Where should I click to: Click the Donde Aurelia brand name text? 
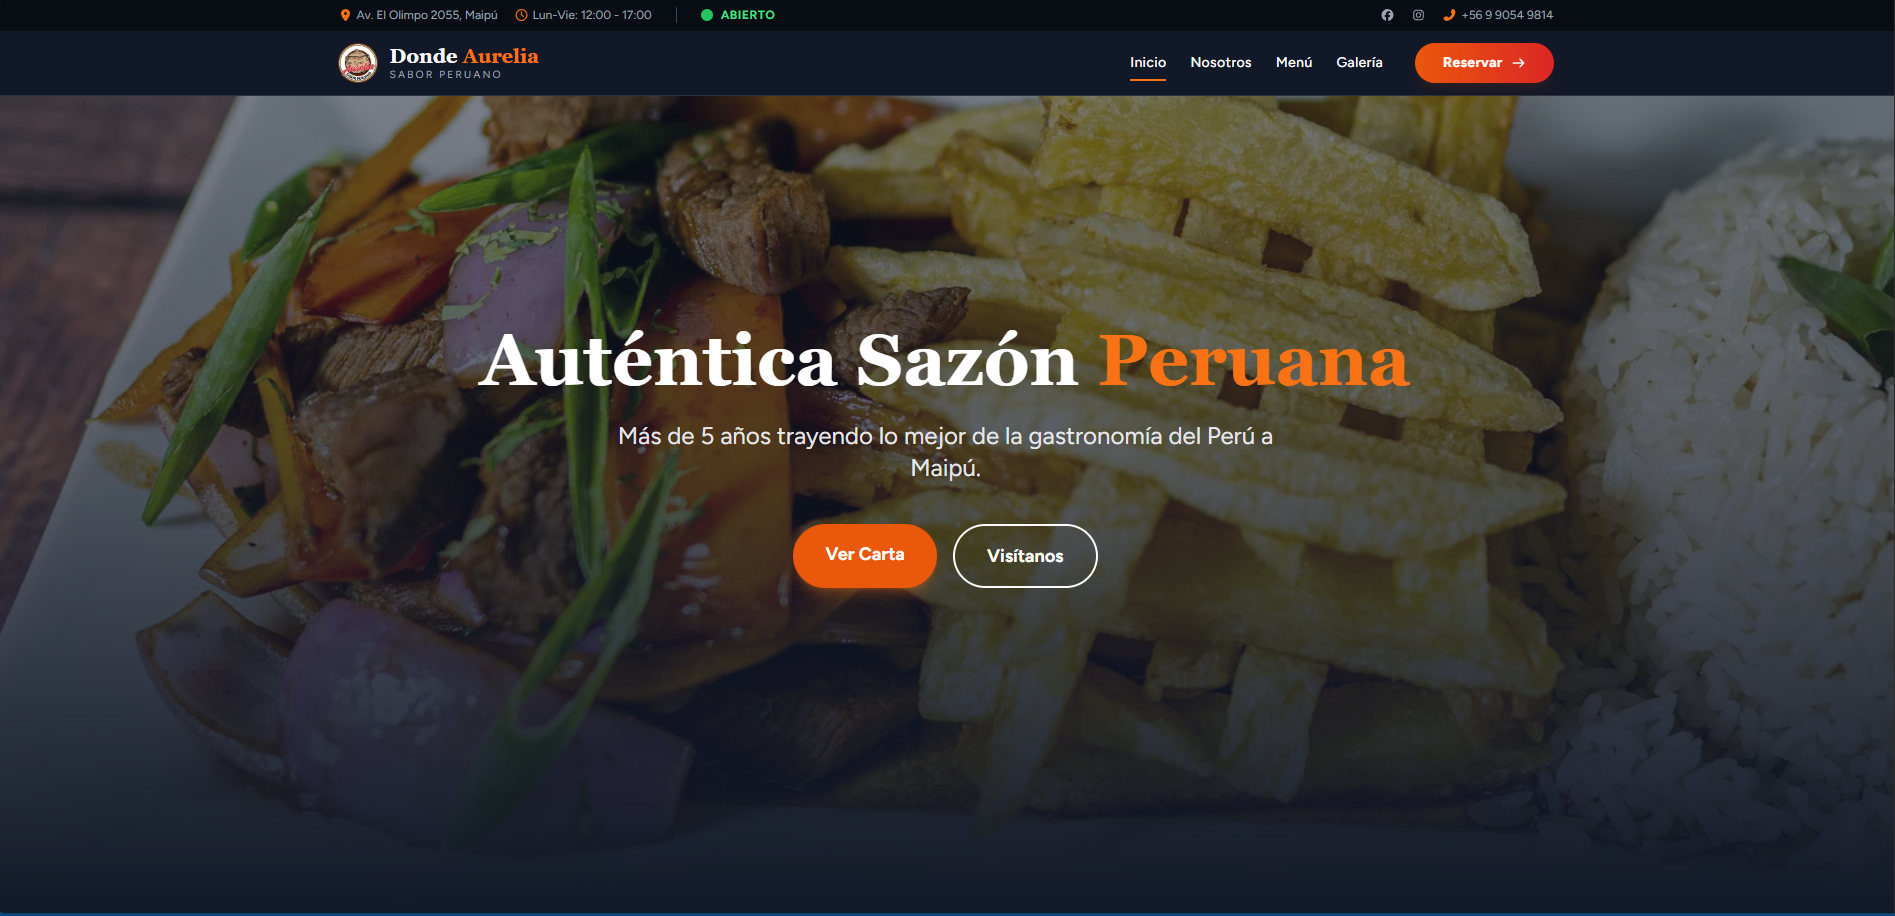click(464, 56)
